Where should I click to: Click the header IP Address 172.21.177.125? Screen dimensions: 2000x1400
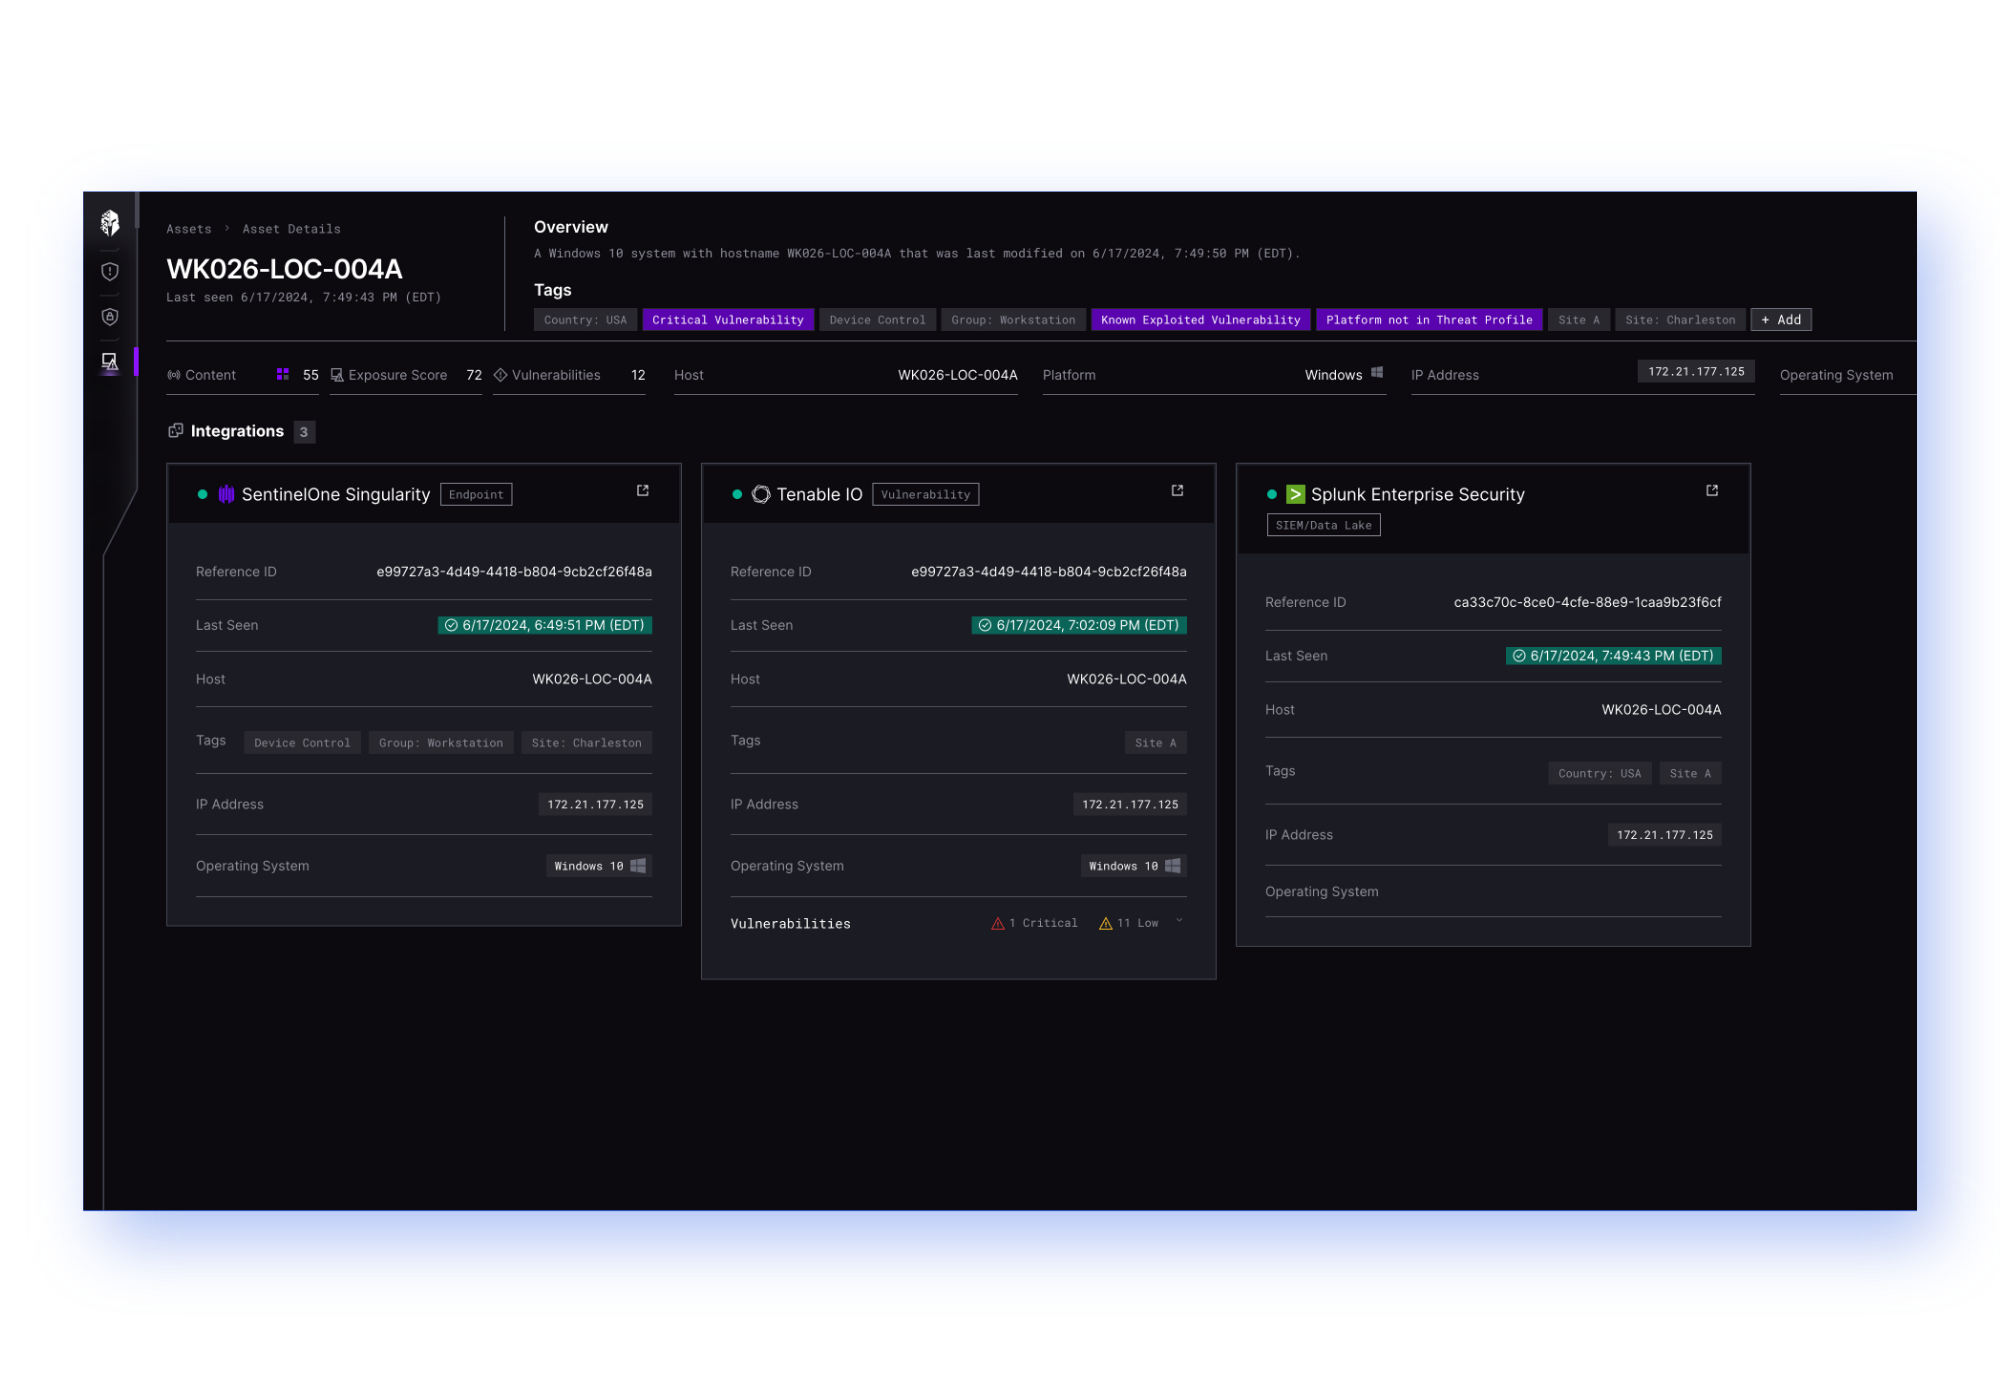1696,371
